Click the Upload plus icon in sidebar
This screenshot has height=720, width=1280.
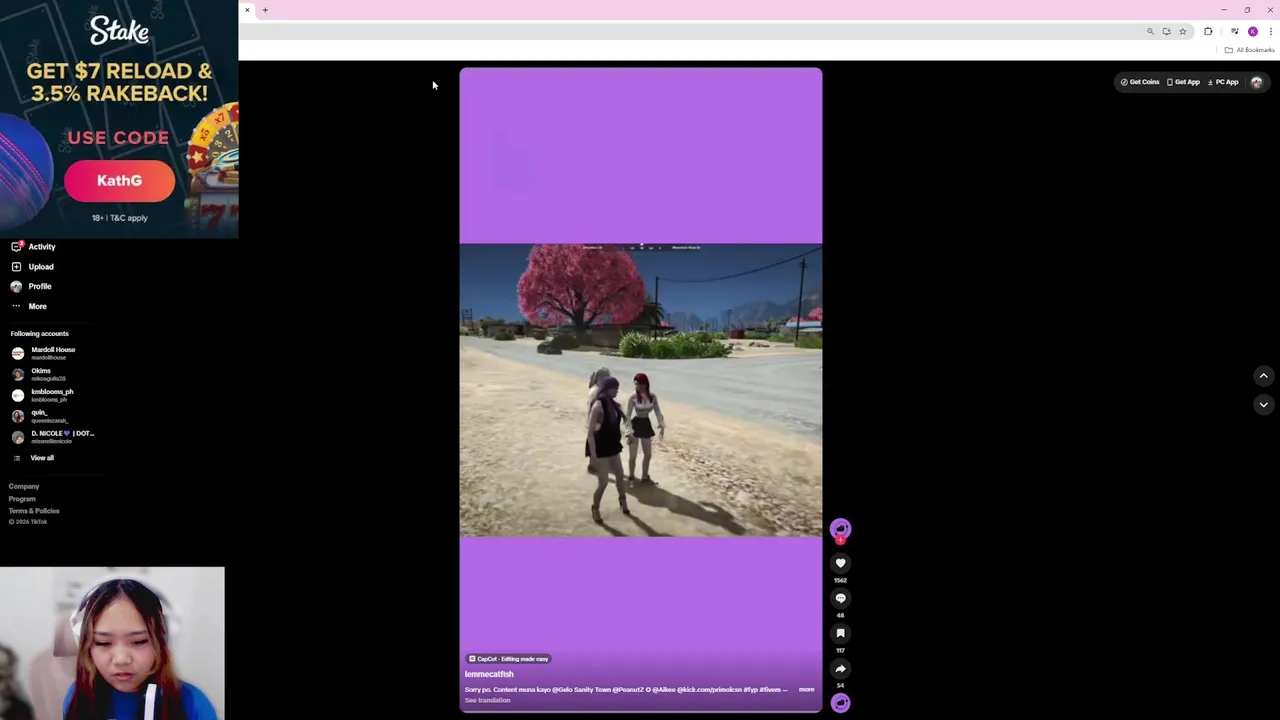pyautogui.click(x=16, y=267)
